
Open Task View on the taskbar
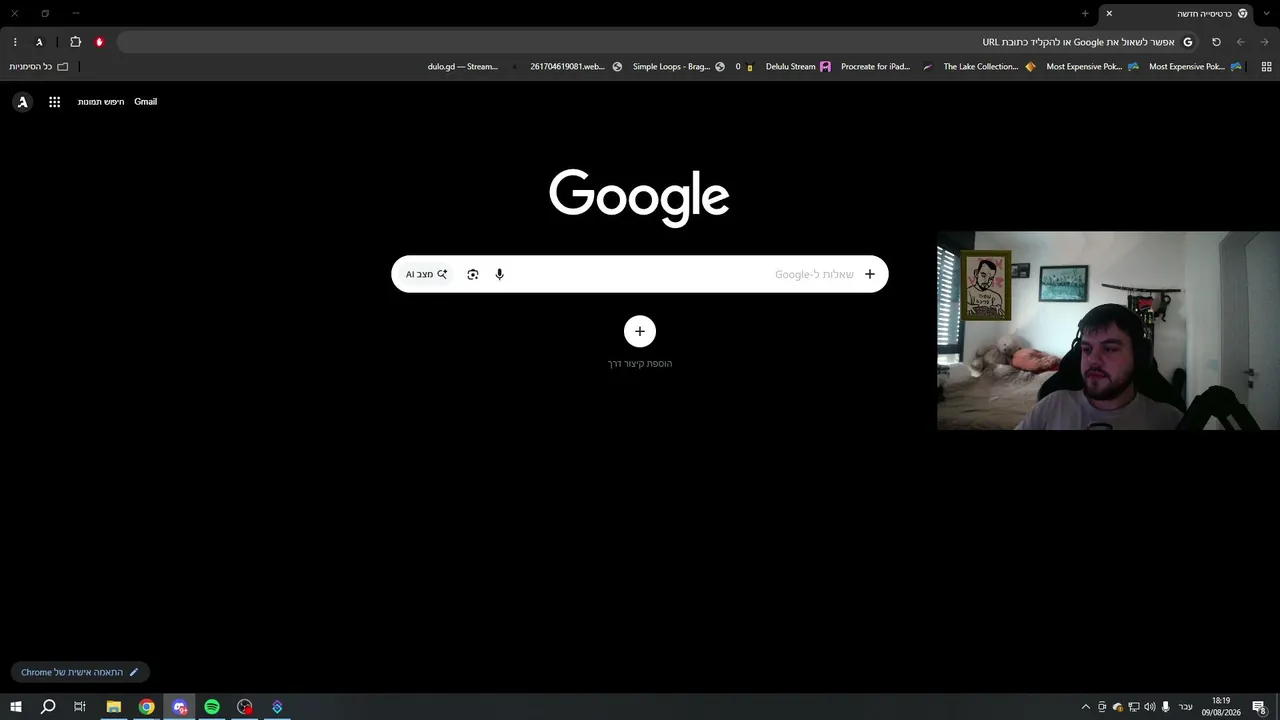[80, 707]
